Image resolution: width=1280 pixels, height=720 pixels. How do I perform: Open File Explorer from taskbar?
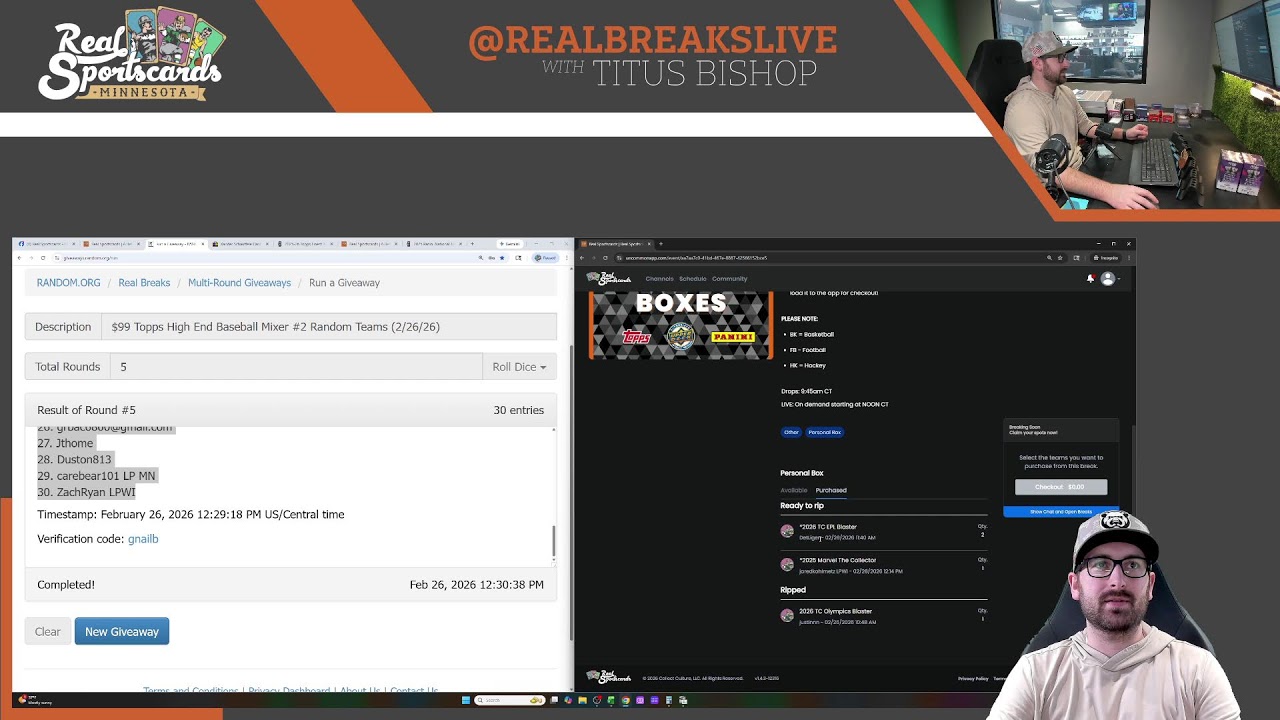pos(582,700)
